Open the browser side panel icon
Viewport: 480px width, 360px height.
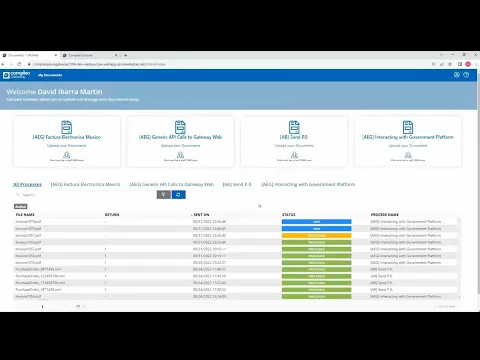click(460, 64)
